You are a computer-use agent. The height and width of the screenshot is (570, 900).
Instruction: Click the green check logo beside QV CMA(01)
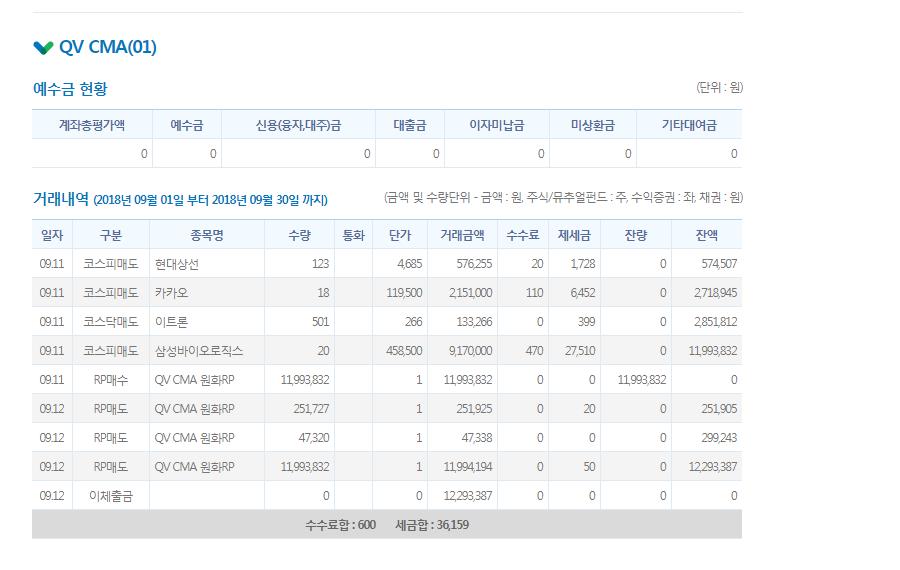click(x=43, y=48)
